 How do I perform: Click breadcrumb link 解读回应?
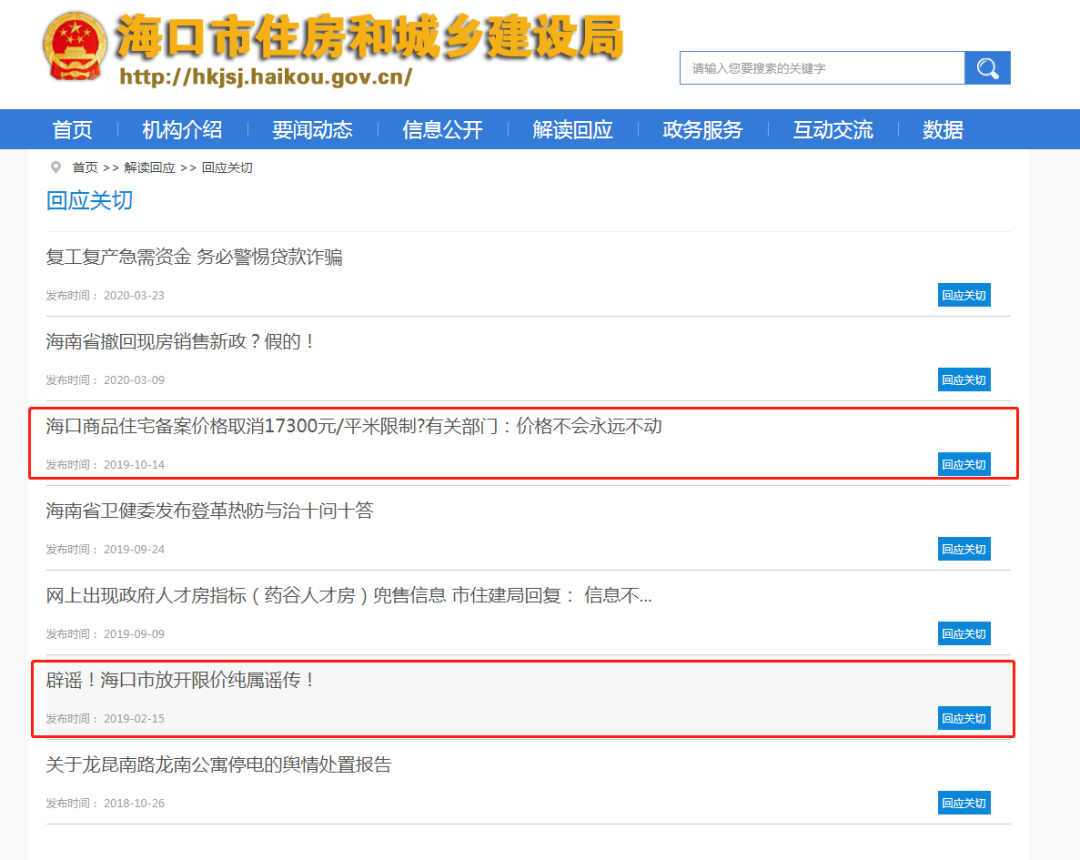149,168
